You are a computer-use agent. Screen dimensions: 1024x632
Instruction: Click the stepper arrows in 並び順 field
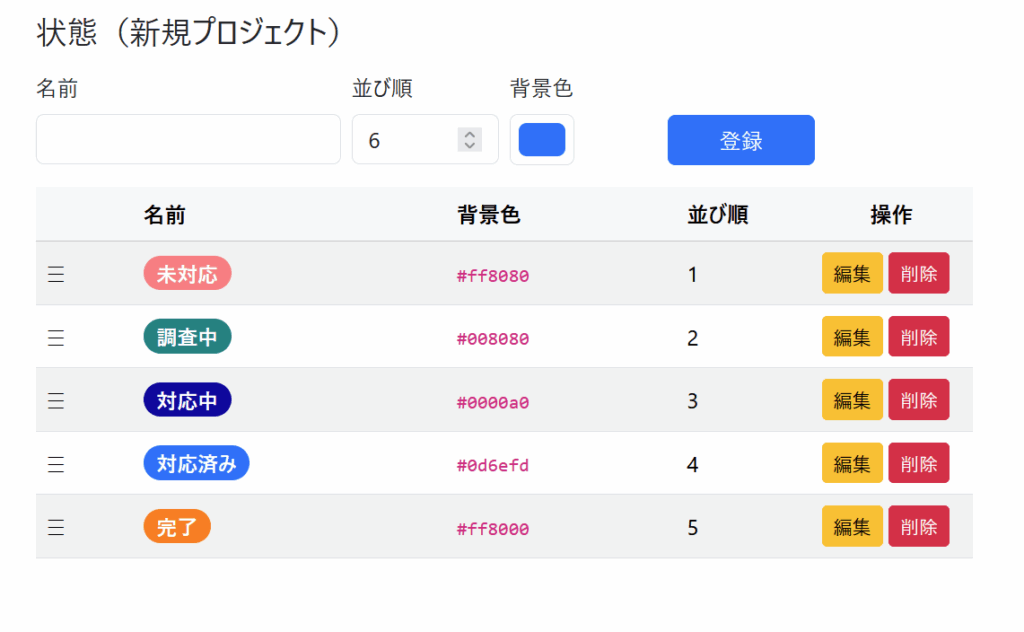469,140
